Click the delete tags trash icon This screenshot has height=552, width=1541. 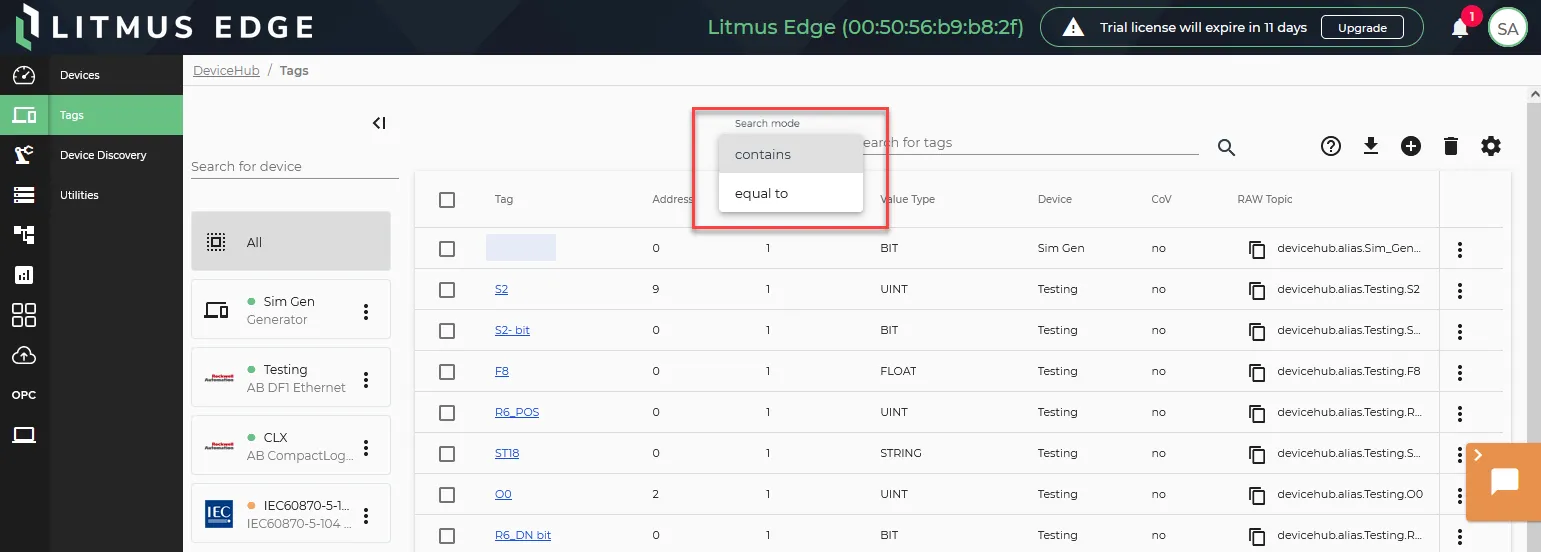pyautogui.click(x=1451, y=147)
